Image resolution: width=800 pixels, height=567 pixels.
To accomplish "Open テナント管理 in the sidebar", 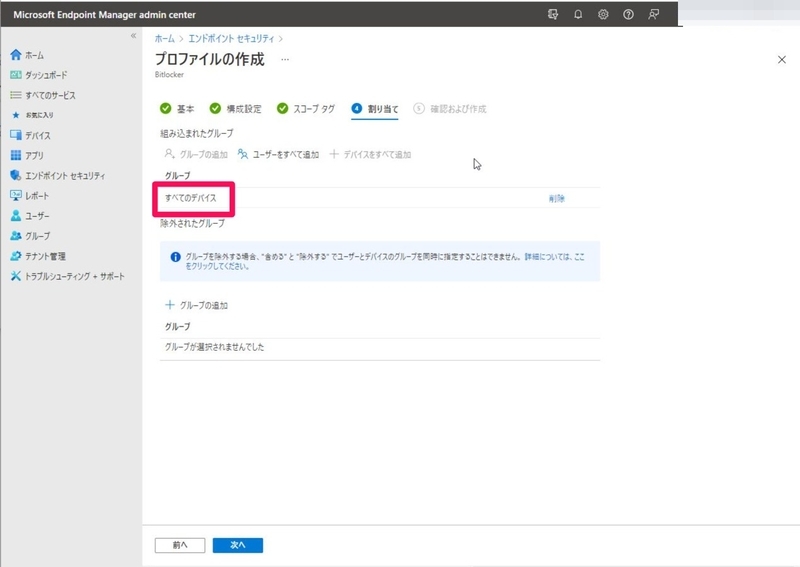I will 38,256.
